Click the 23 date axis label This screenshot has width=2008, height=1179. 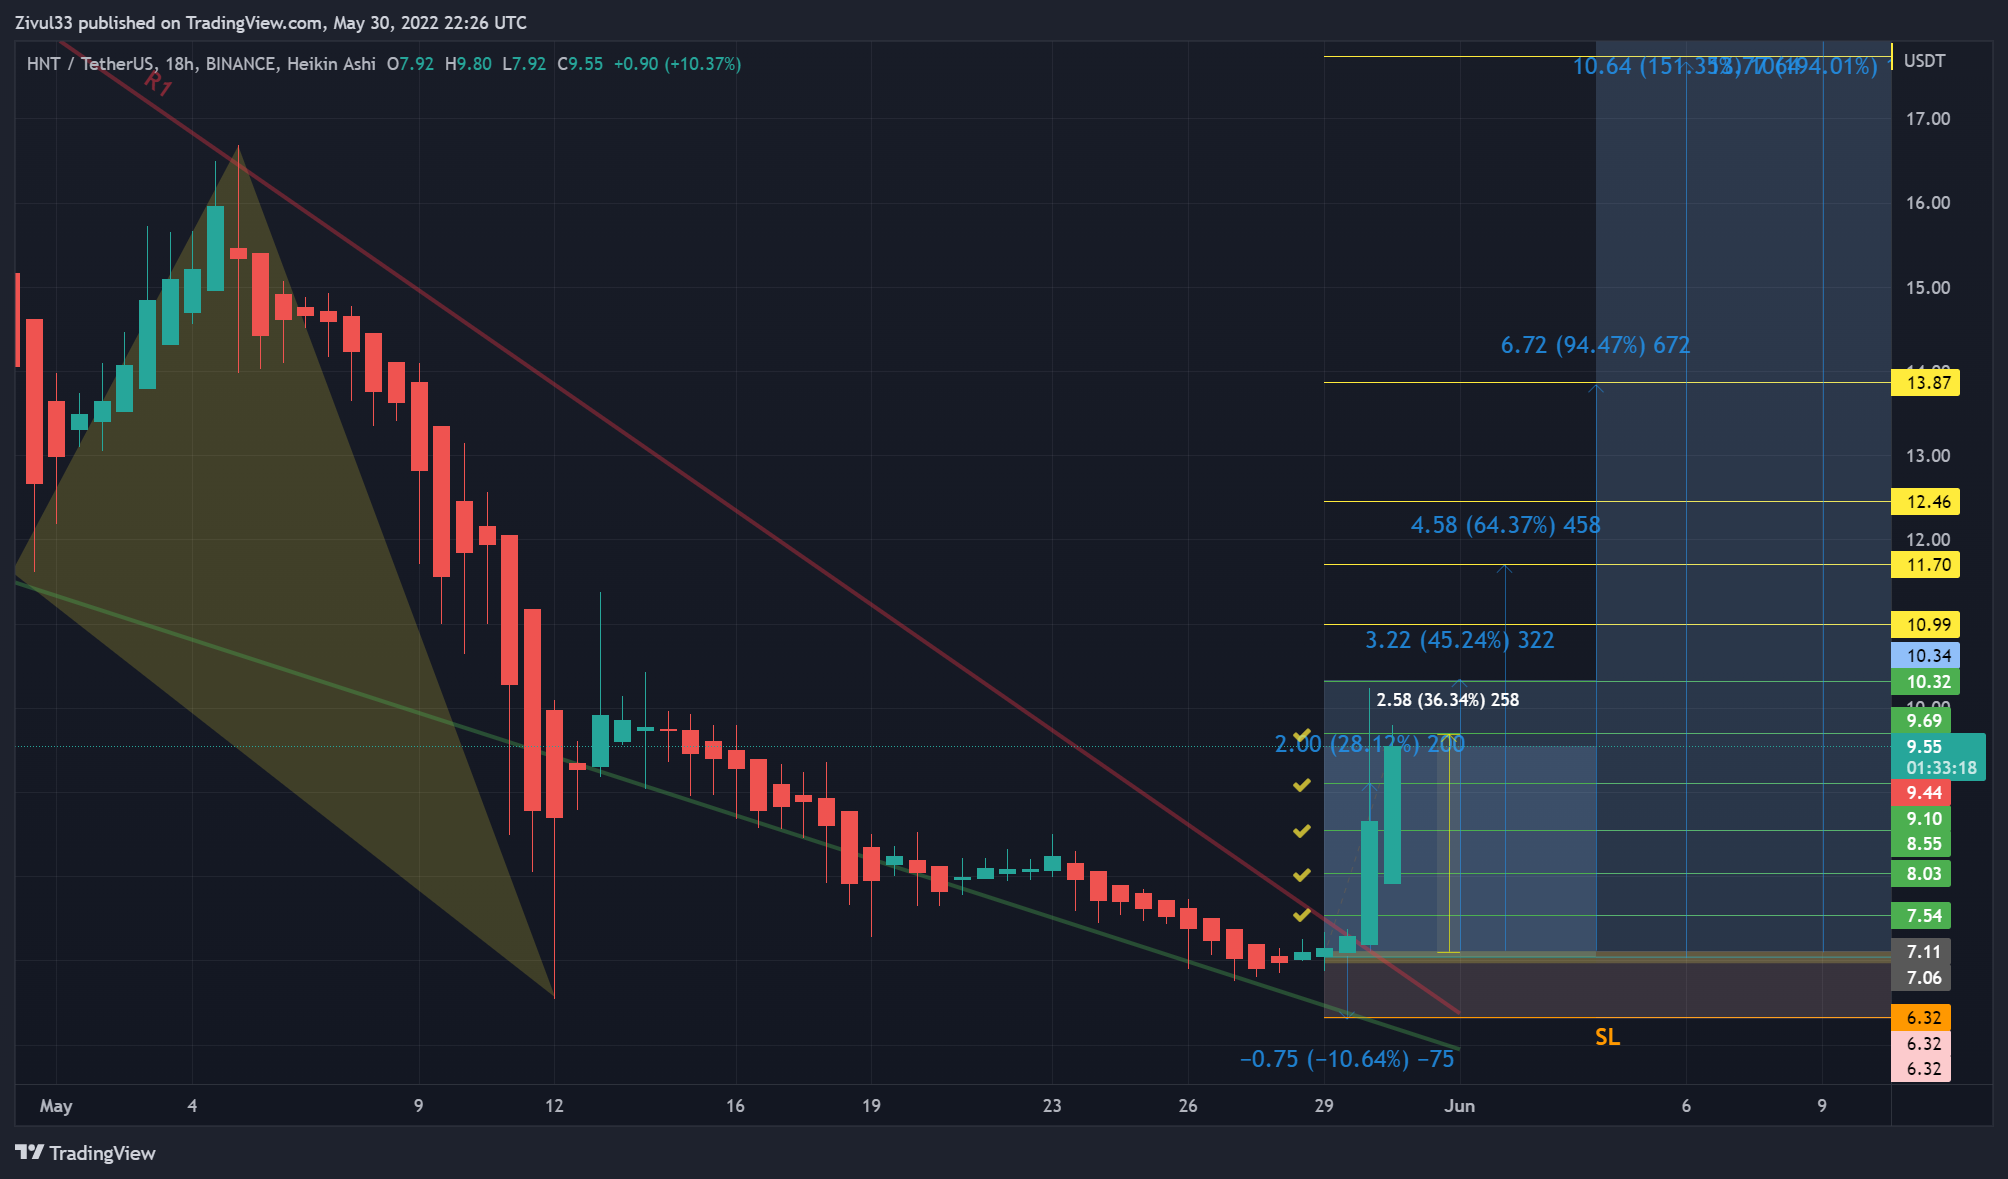1052,1106
